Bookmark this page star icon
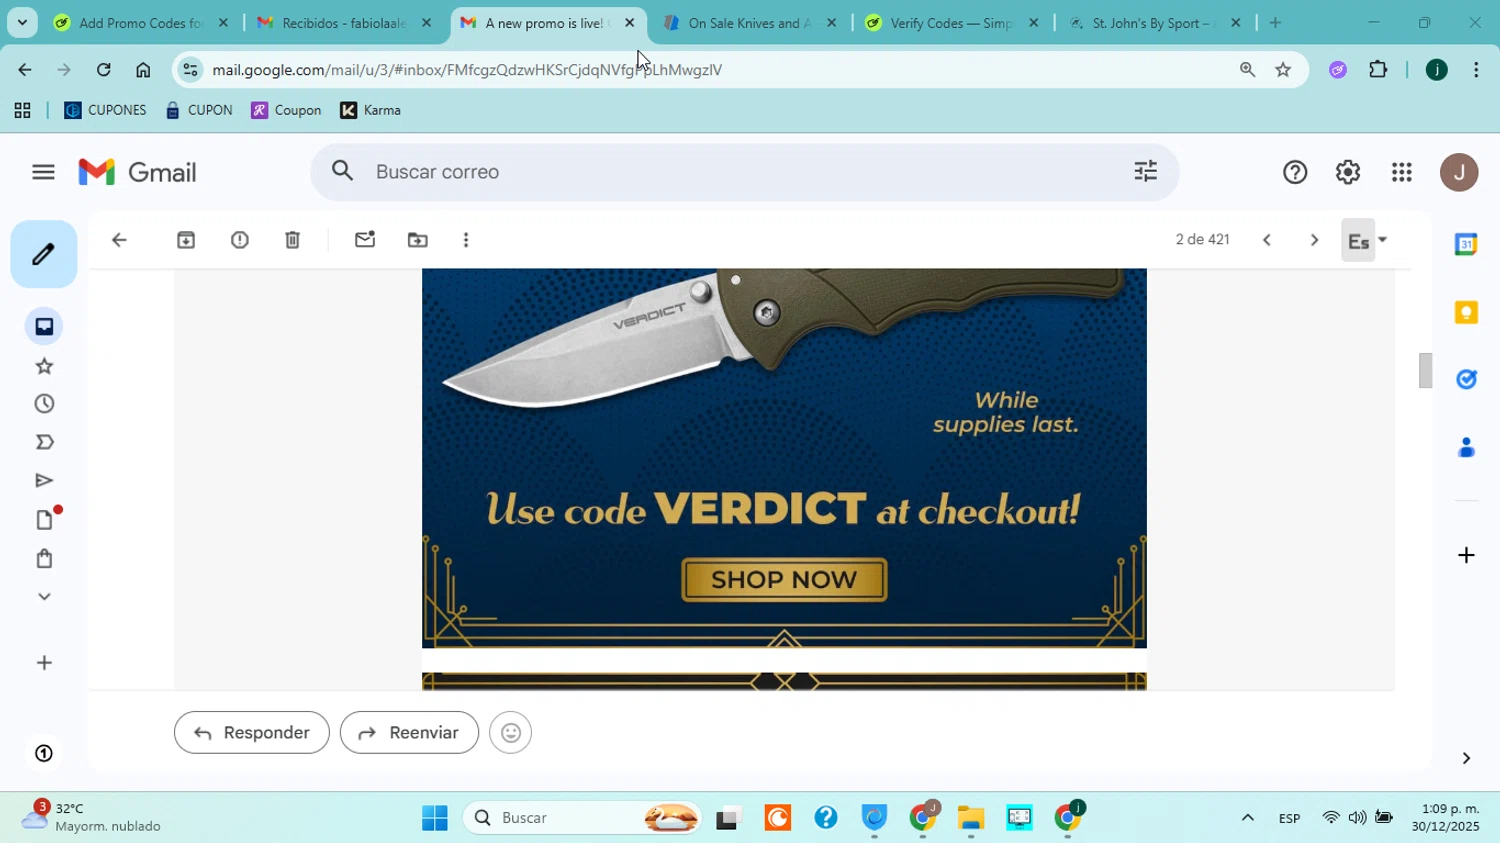This screenshot has height=843, width=1500. pyautogui.click(x=1283, y=70)
